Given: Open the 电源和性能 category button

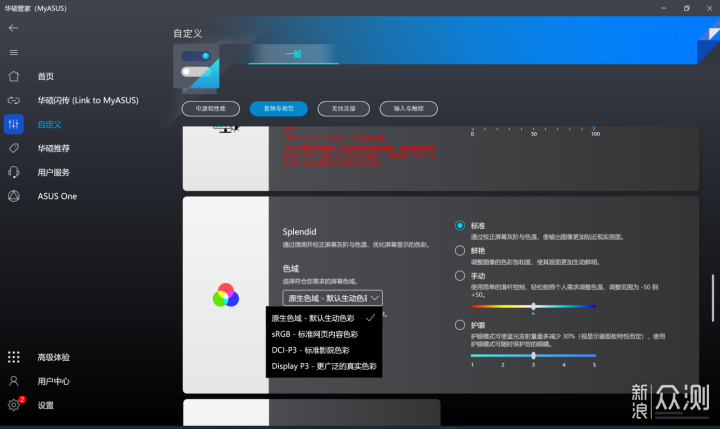Looking at the screenshot, I should (211, 109).
